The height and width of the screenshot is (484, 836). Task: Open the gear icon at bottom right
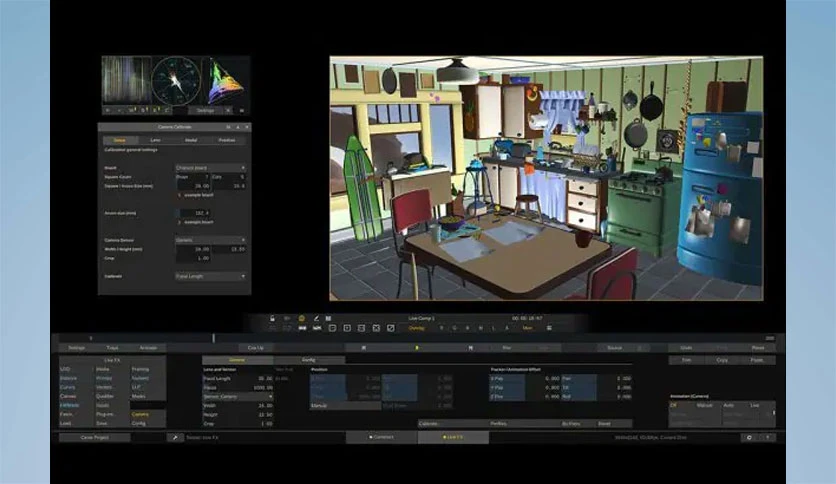click(x=749, y=438)
